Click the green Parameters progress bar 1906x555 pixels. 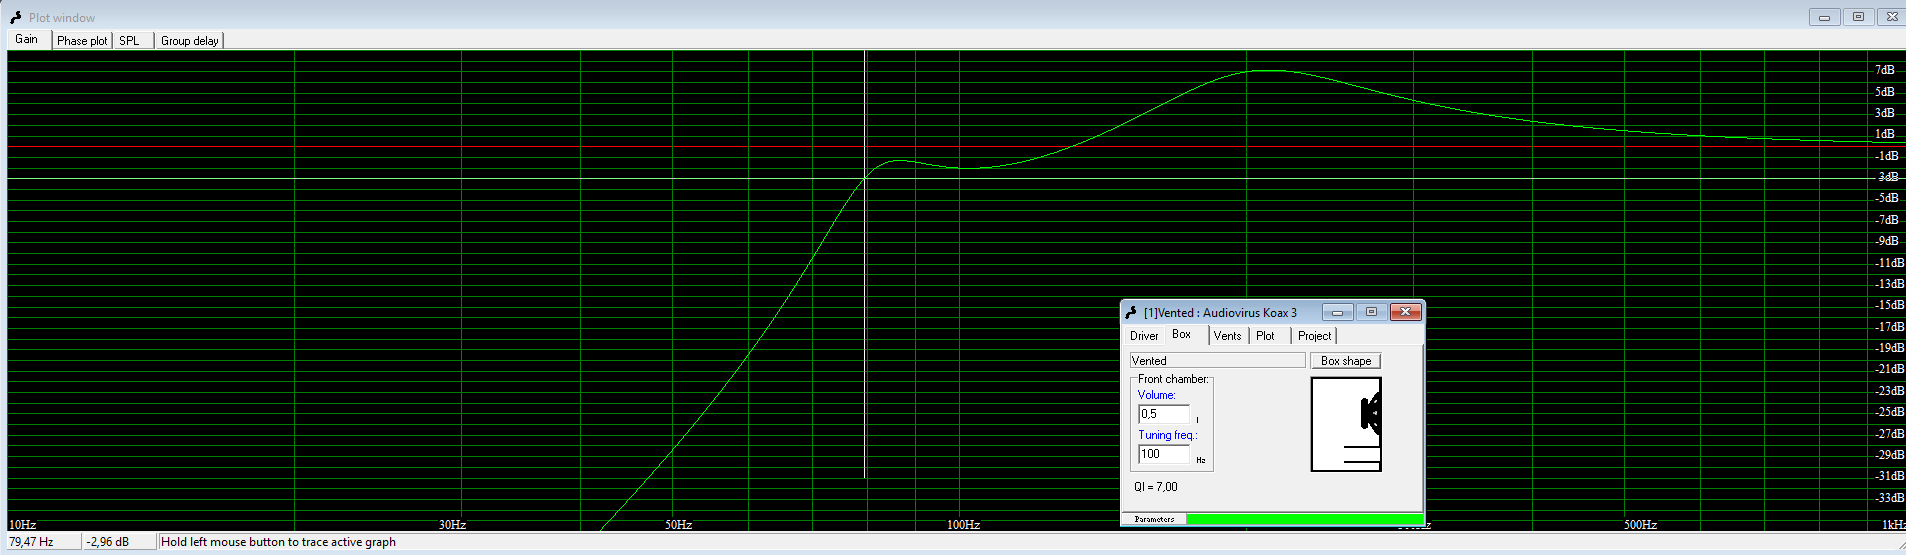[x=1304, y=519]
